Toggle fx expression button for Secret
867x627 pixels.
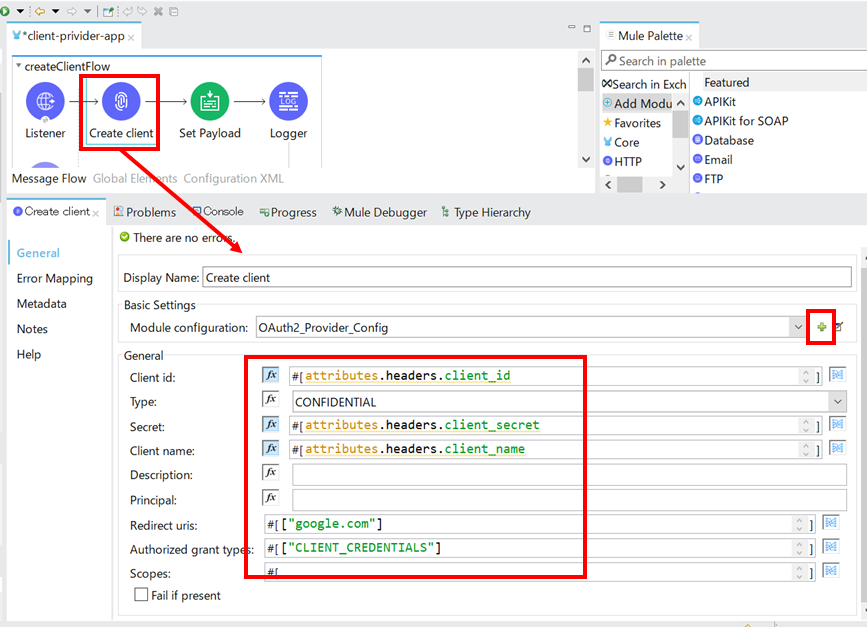(271, 424)
